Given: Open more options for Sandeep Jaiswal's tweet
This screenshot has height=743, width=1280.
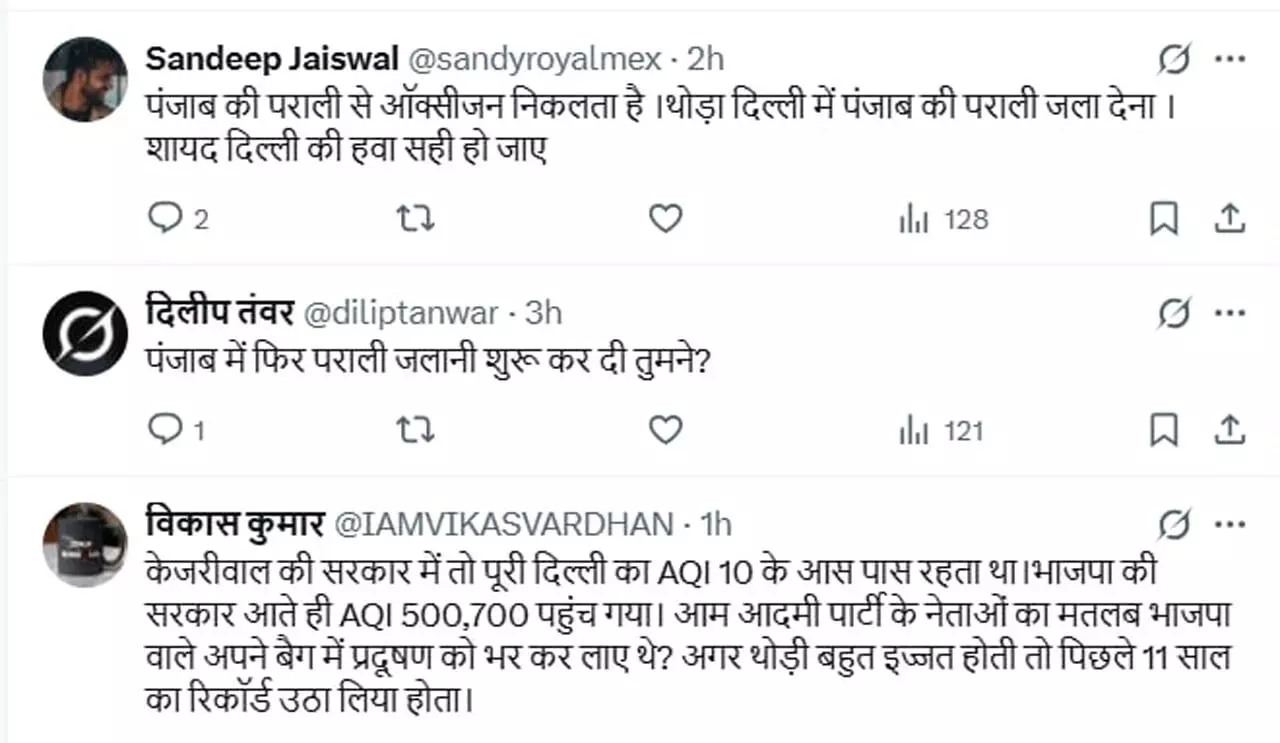Looking at the screenshot, I should click(1229, 61).
